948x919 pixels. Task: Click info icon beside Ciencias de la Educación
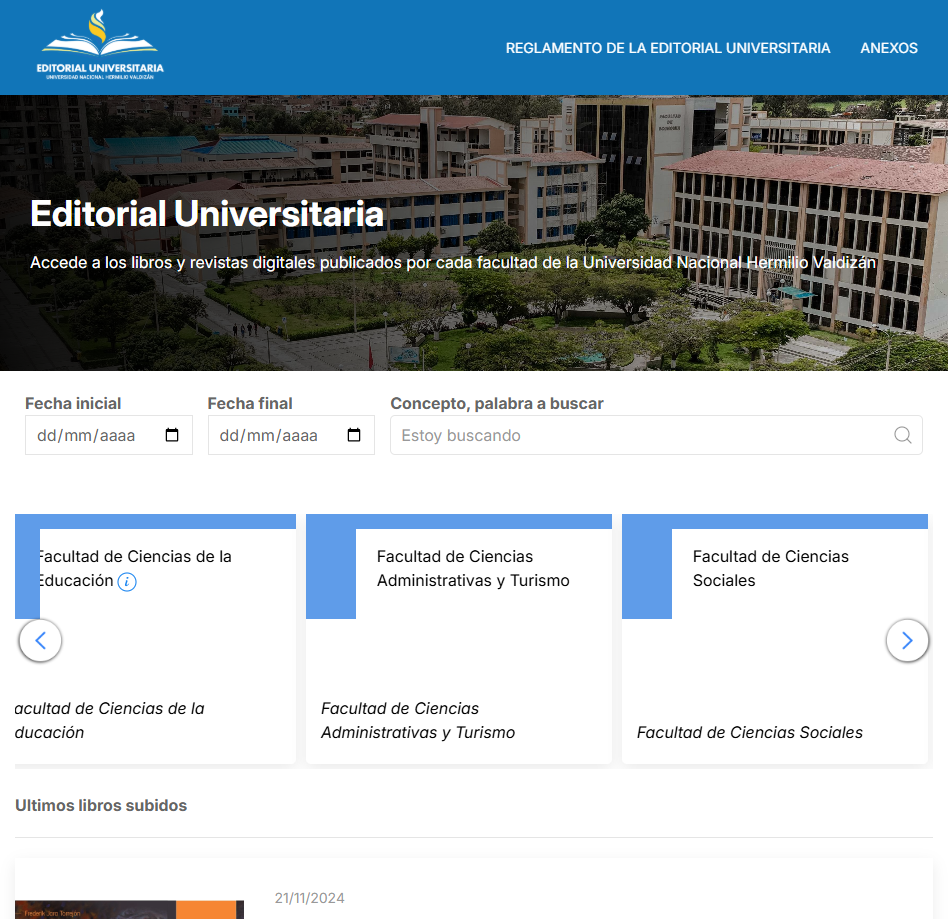coord(127,582)
